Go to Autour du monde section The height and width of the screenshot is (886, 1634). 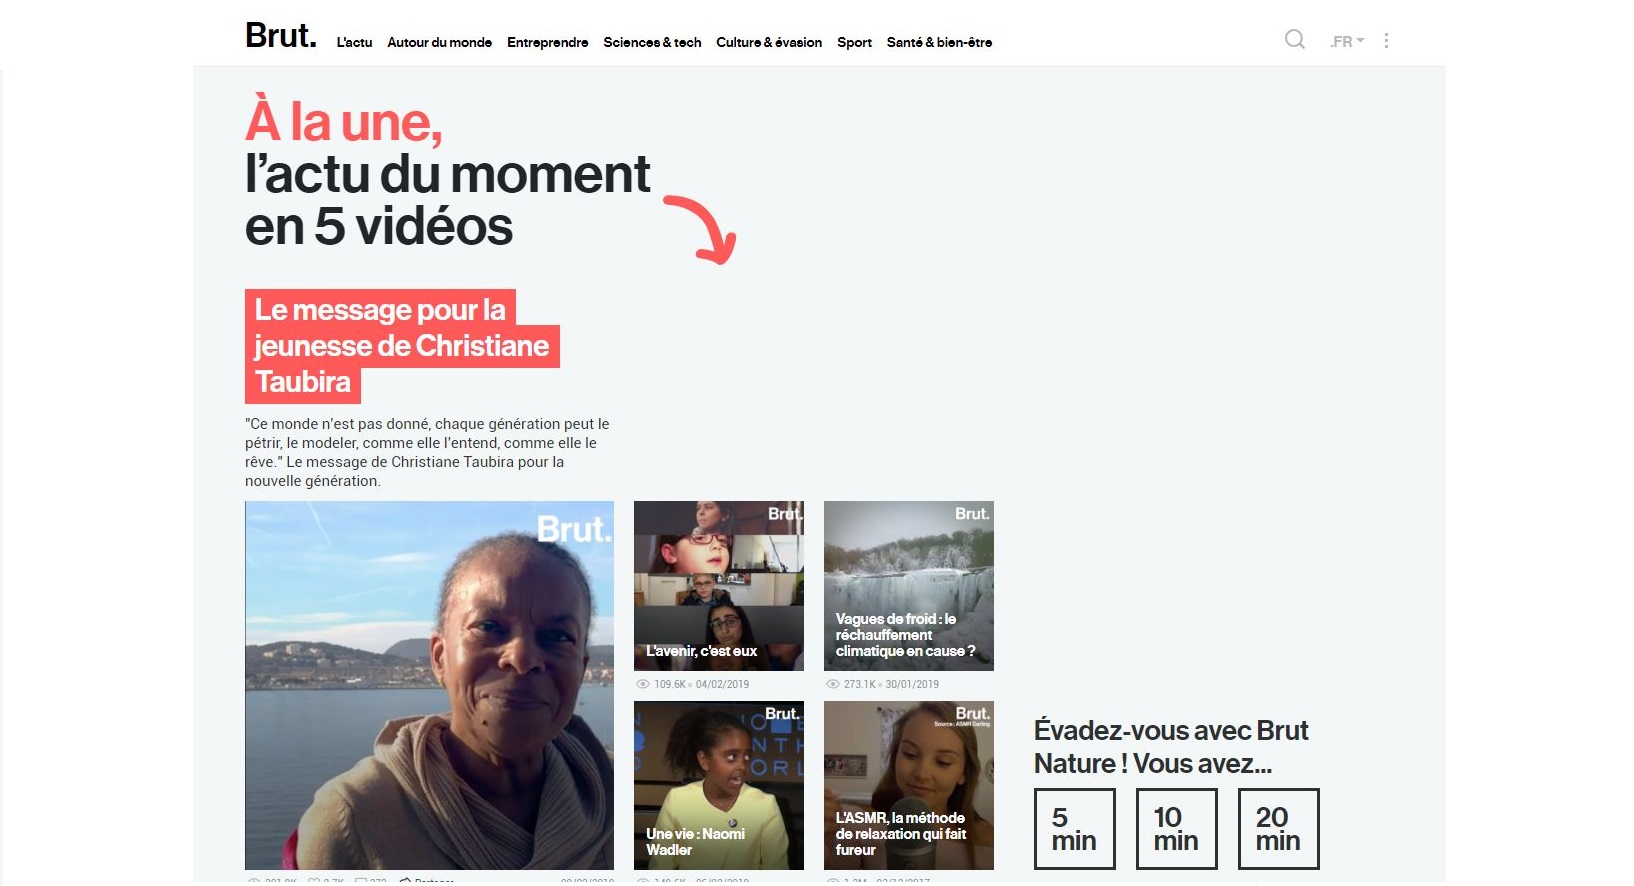coord(439,42)
